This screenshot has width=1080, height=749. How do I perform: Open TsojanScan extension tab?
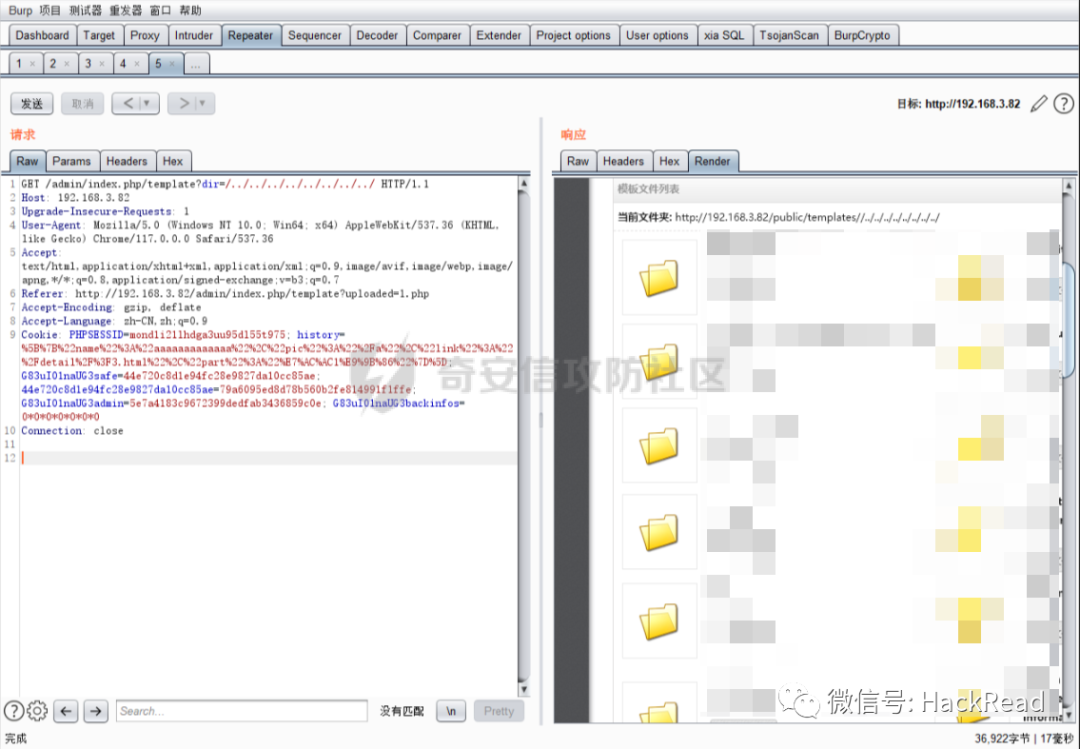click(789, 35)
